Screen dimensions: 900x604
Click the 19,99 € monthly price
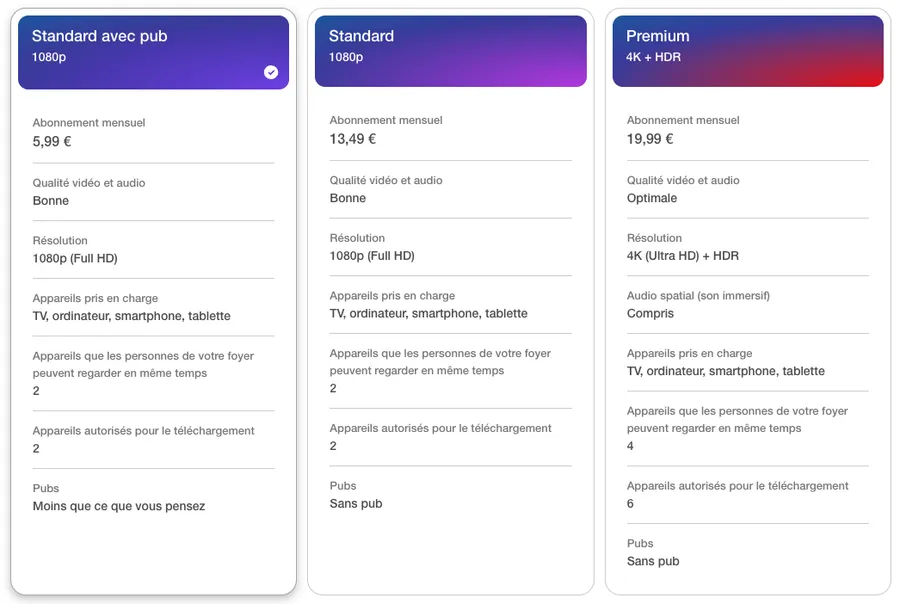click(650, 139)
